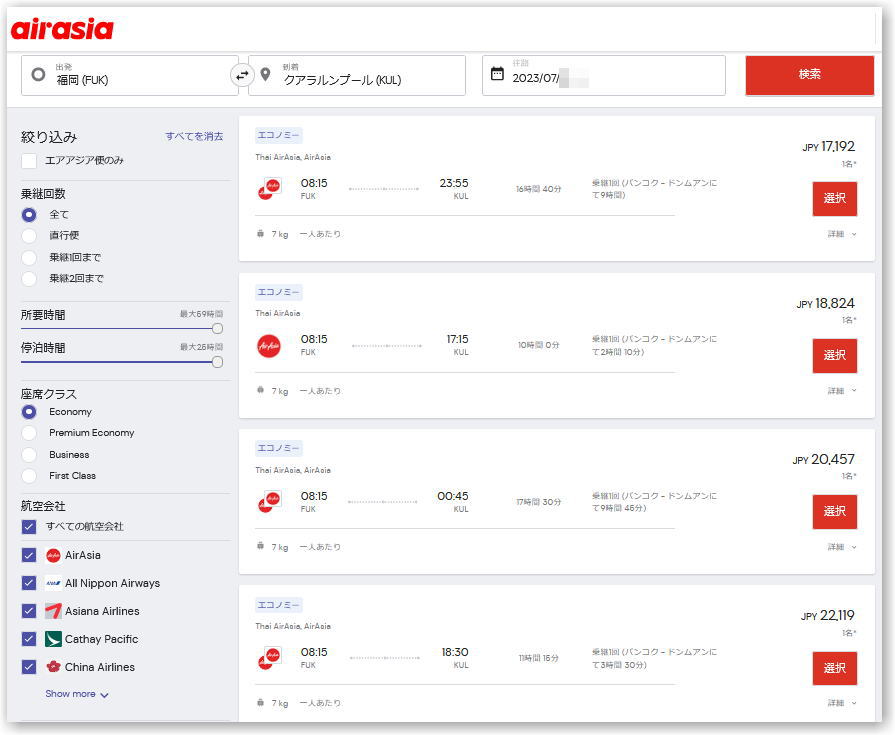Expand Show more airlines list
895x735 pixels.
[76, 694]
